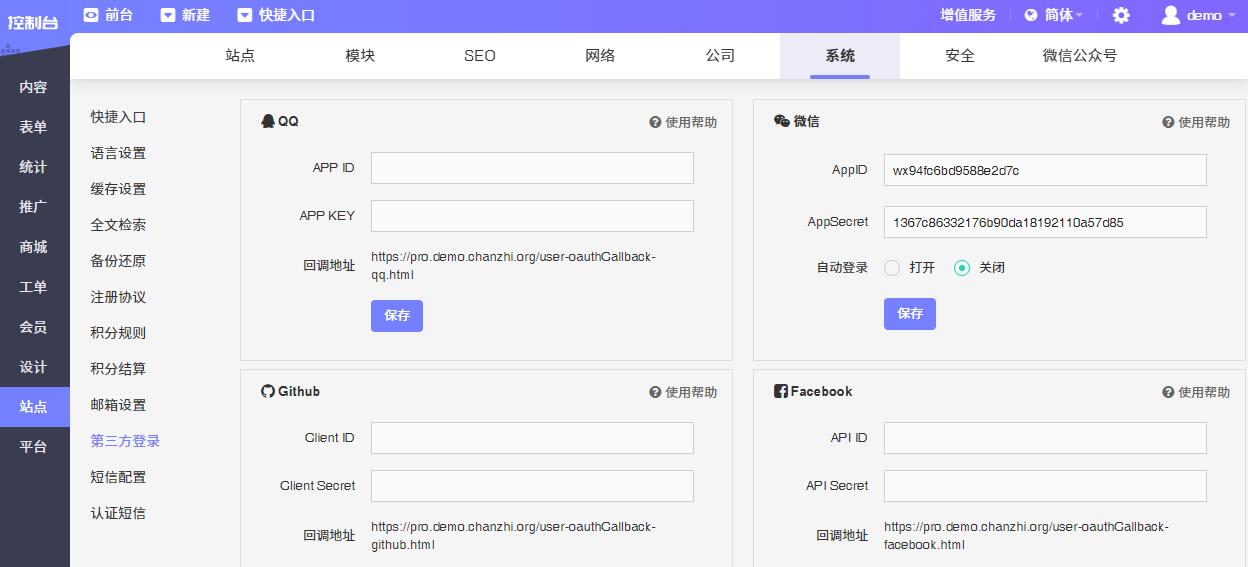The height and width of the screenshot is (567, 1248).
Task: Switch to the 网络 tab
Action: pos(600,56)
